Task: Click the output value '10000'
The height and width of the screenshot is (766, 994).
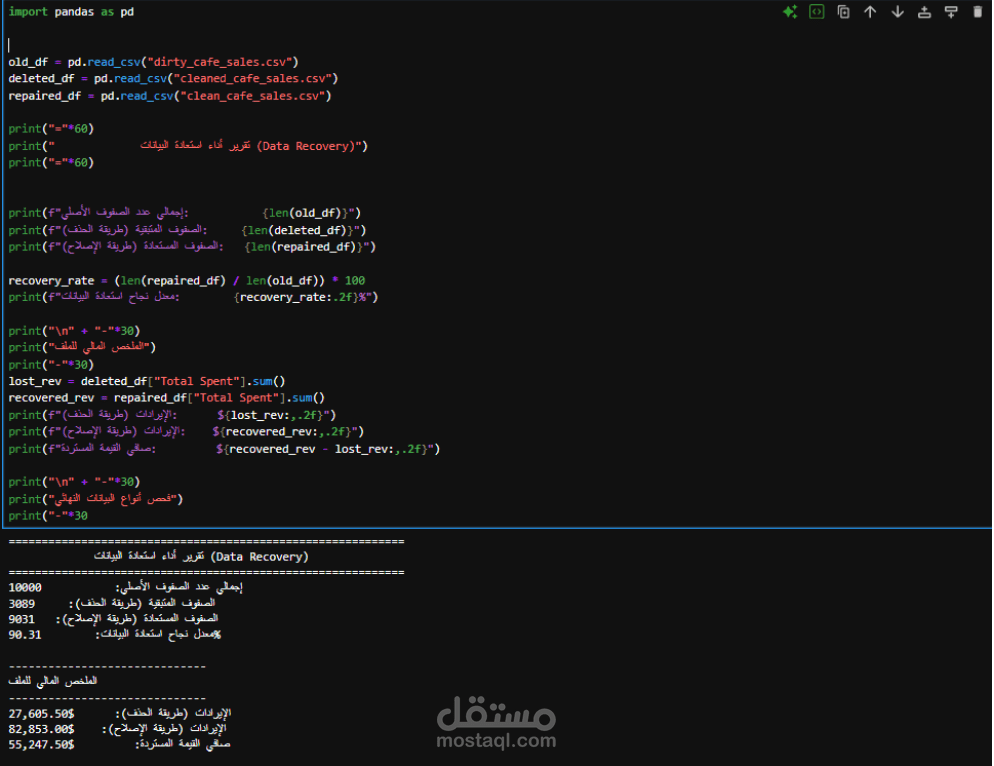Action: point(25,587)
